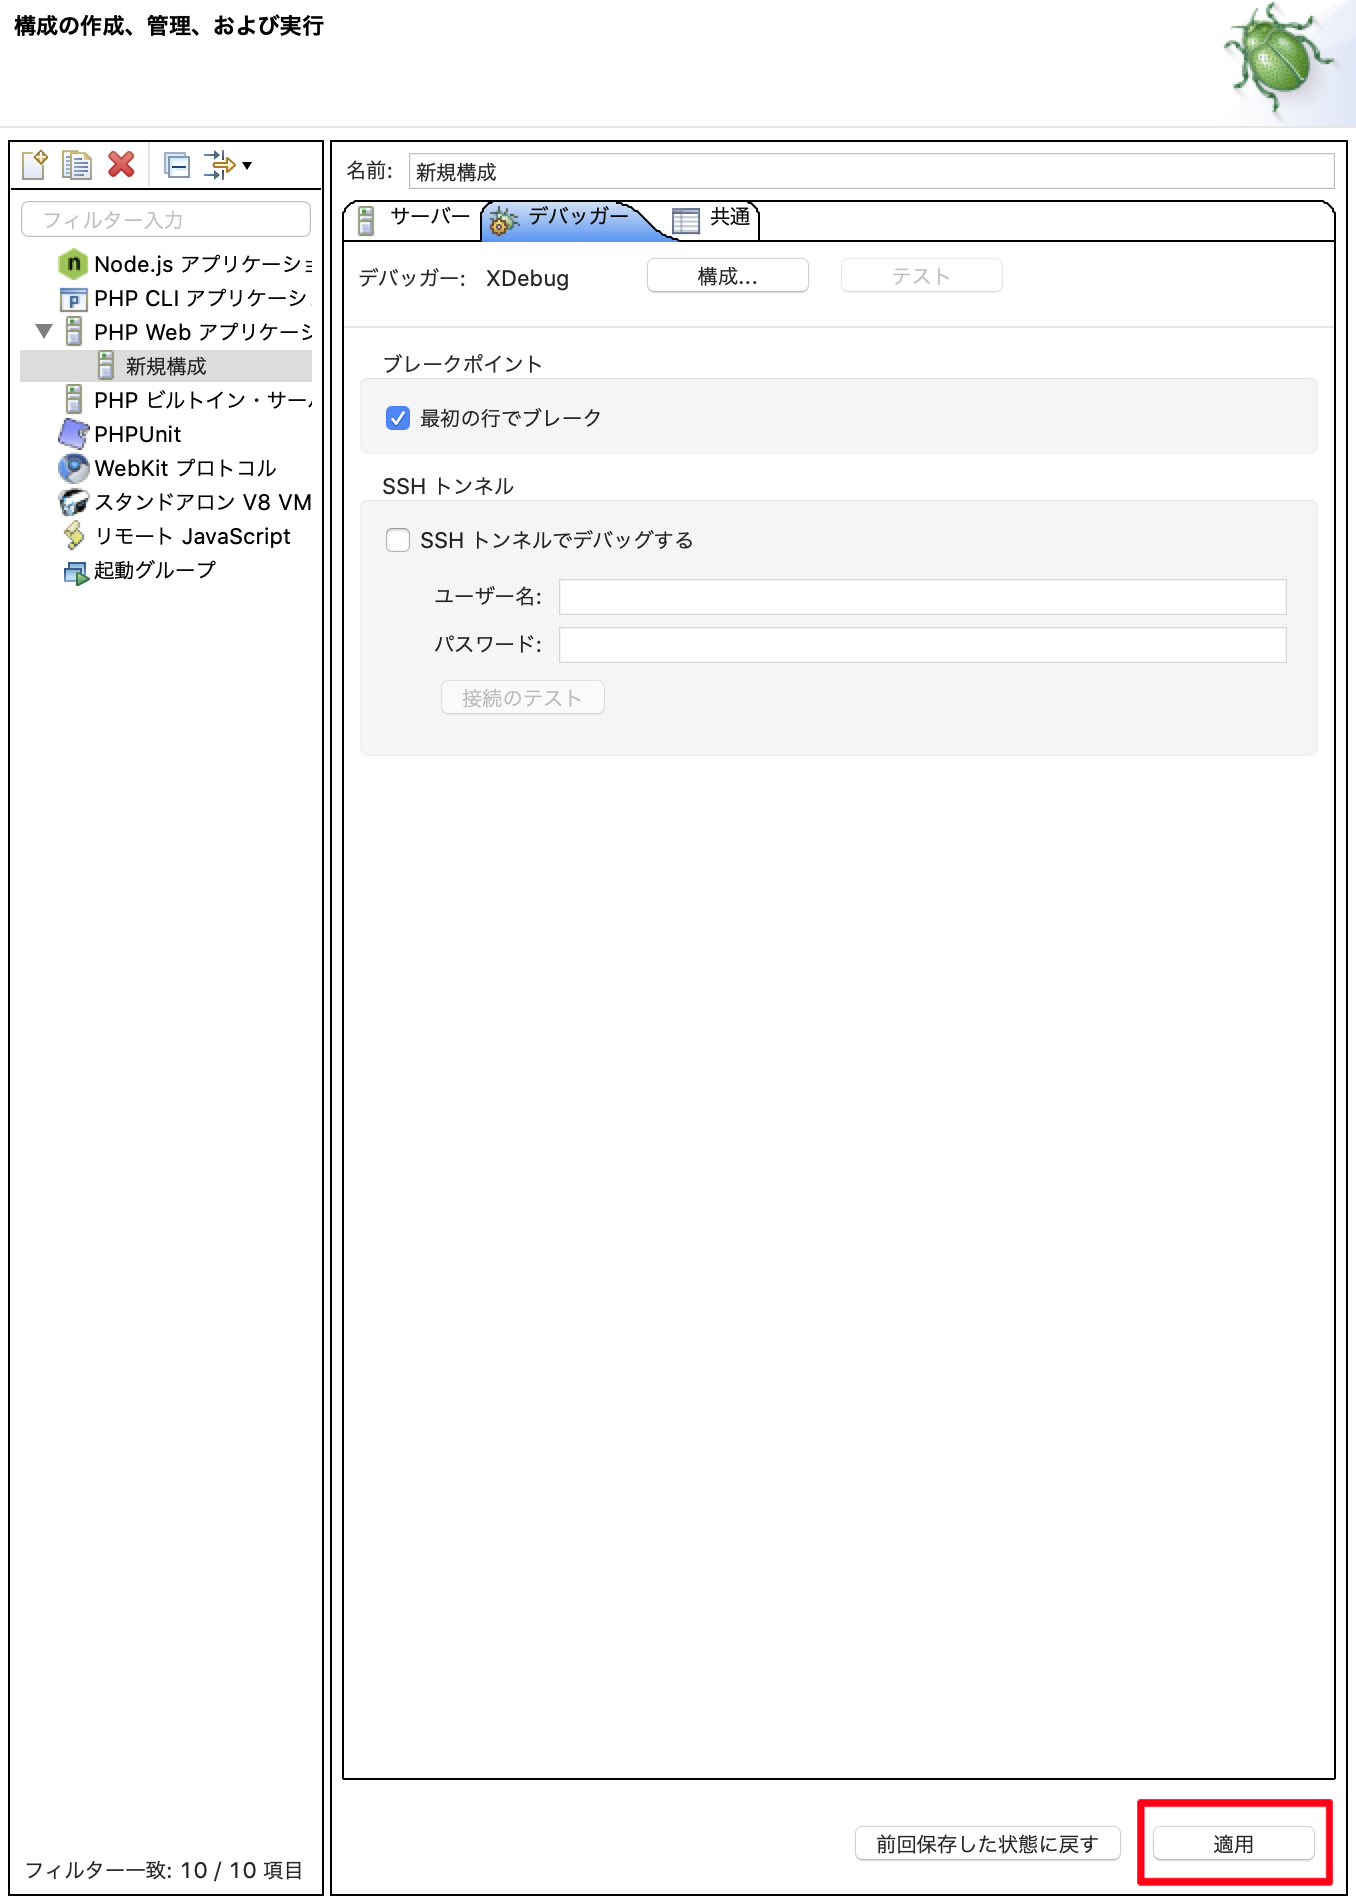Select WebKit プロトコル entry
The height and width of the screenshot is (1898, 1356).
click(185, 468)
